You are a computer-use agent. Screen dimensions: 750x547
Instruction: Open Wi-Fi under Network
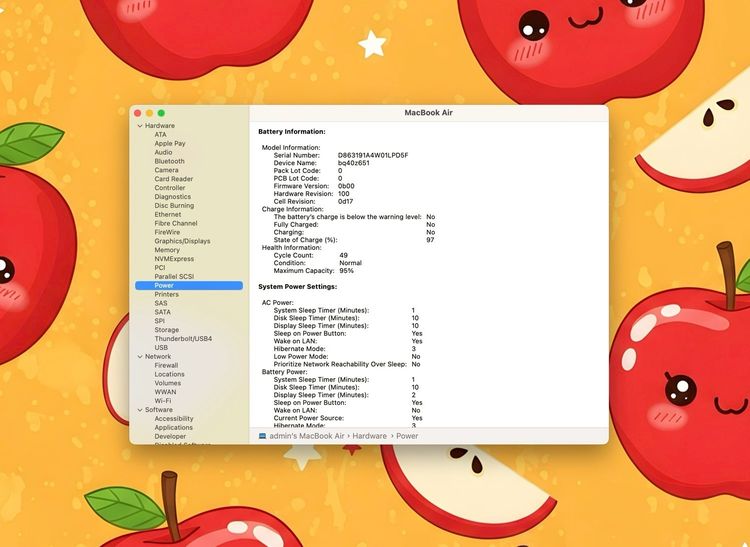[163, 401]
